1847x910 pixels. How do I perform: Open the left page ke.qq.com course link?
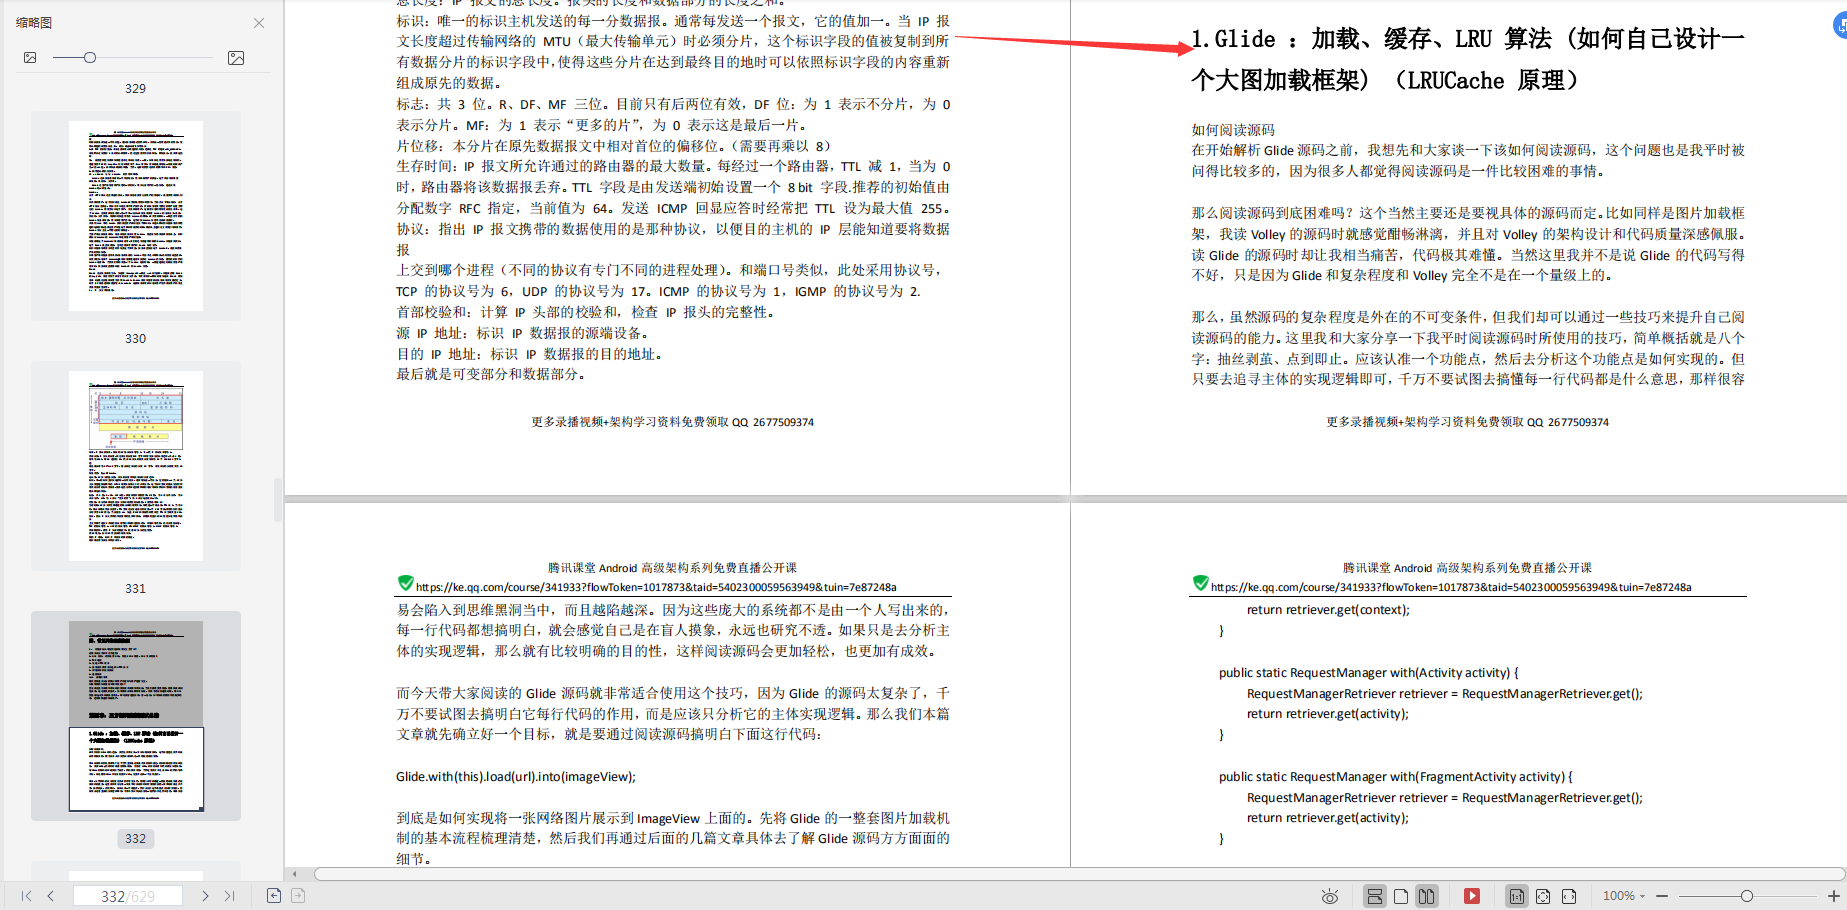pos(656,588)
